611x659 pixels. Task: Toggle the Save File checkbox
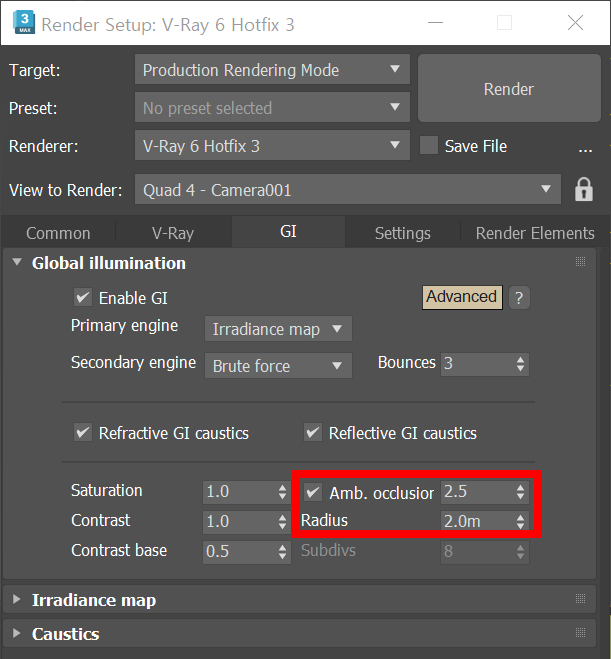[429, 145]
